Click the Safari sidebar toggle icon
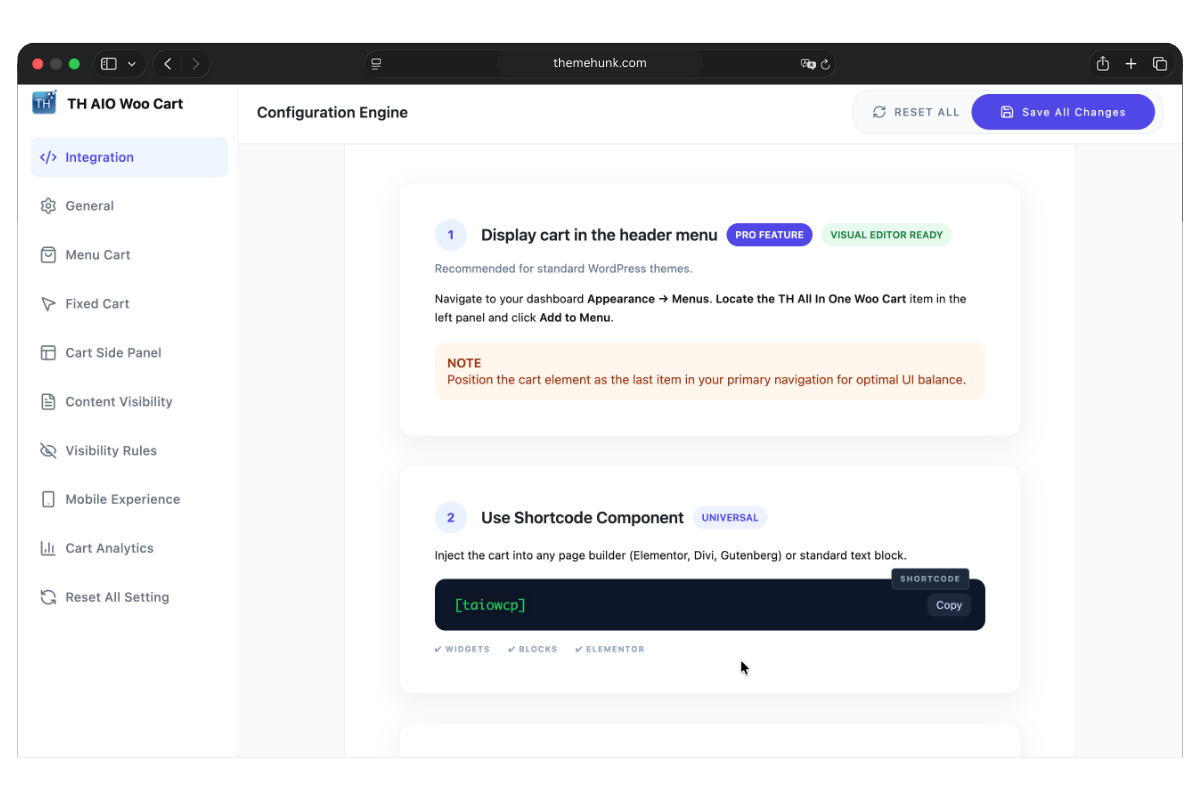Image resolution: width=1200 pixels, height=800 pixels. pyautogui.click(x=109, y=64)
